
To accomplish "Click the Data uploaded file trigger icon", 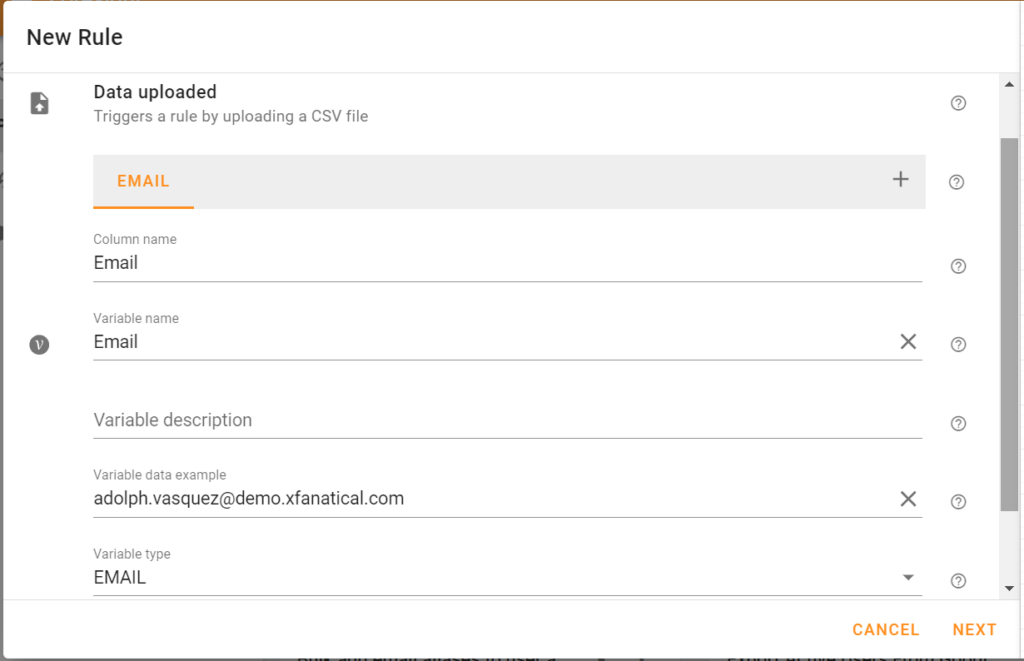I will click(x=39, y=102).
